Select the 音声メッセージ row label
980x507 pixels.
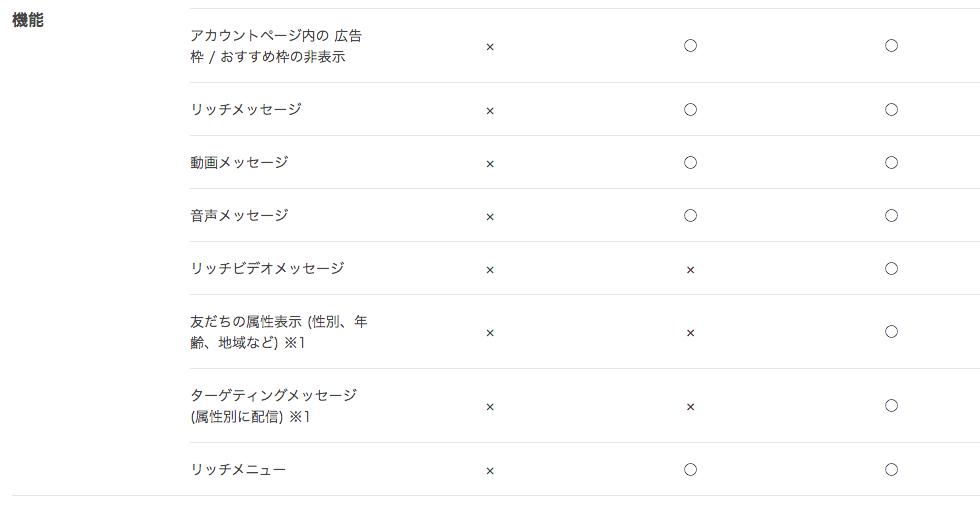click(x=239, y=216)
